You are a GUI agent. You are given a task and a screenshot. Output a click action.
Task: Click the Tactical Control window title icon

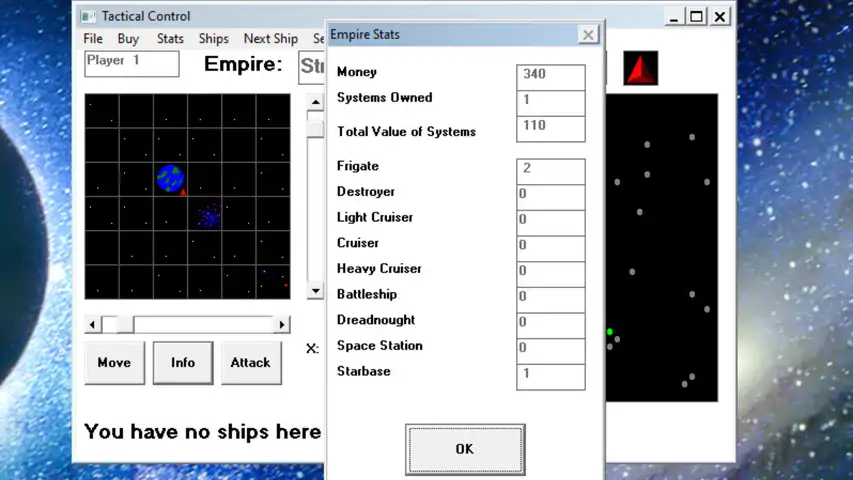coord(89,17)
